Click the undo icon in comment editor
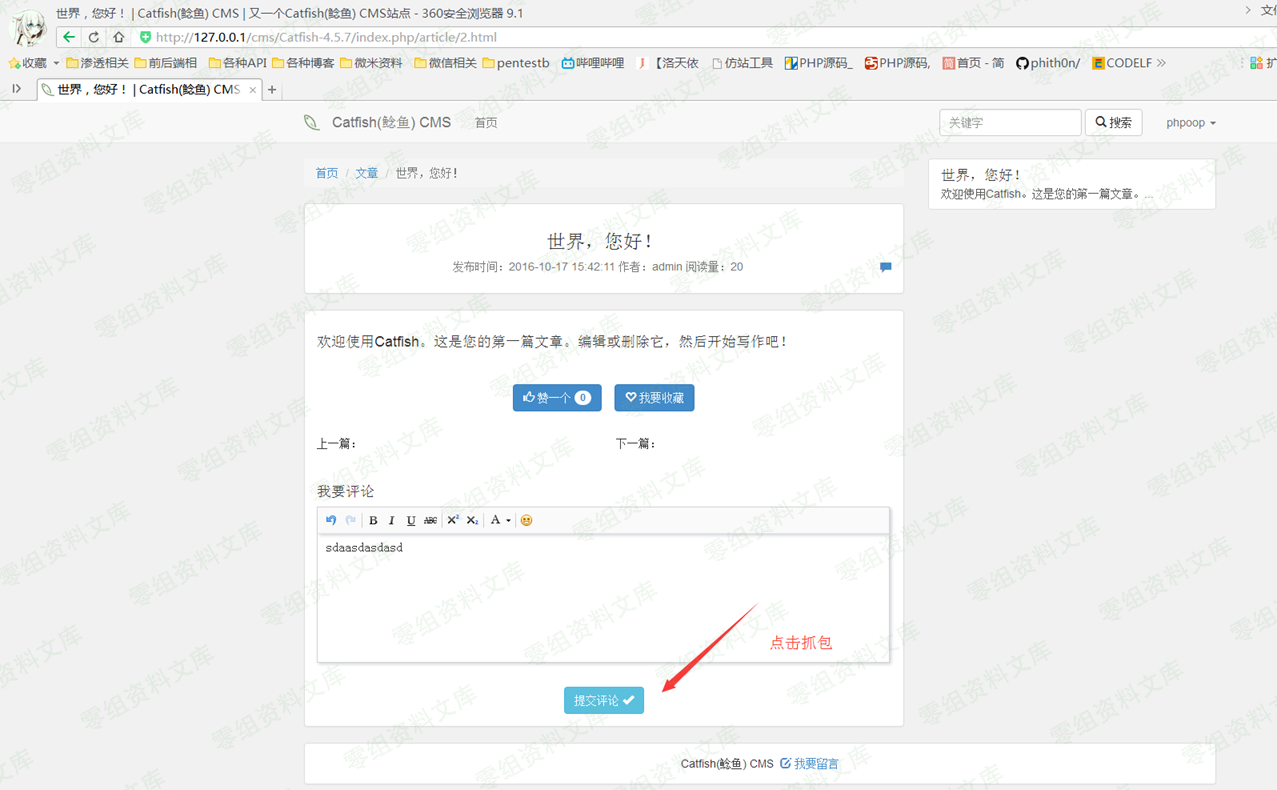Image resolution: width=1277 pixels, height=790 pixels. [331, 520]
